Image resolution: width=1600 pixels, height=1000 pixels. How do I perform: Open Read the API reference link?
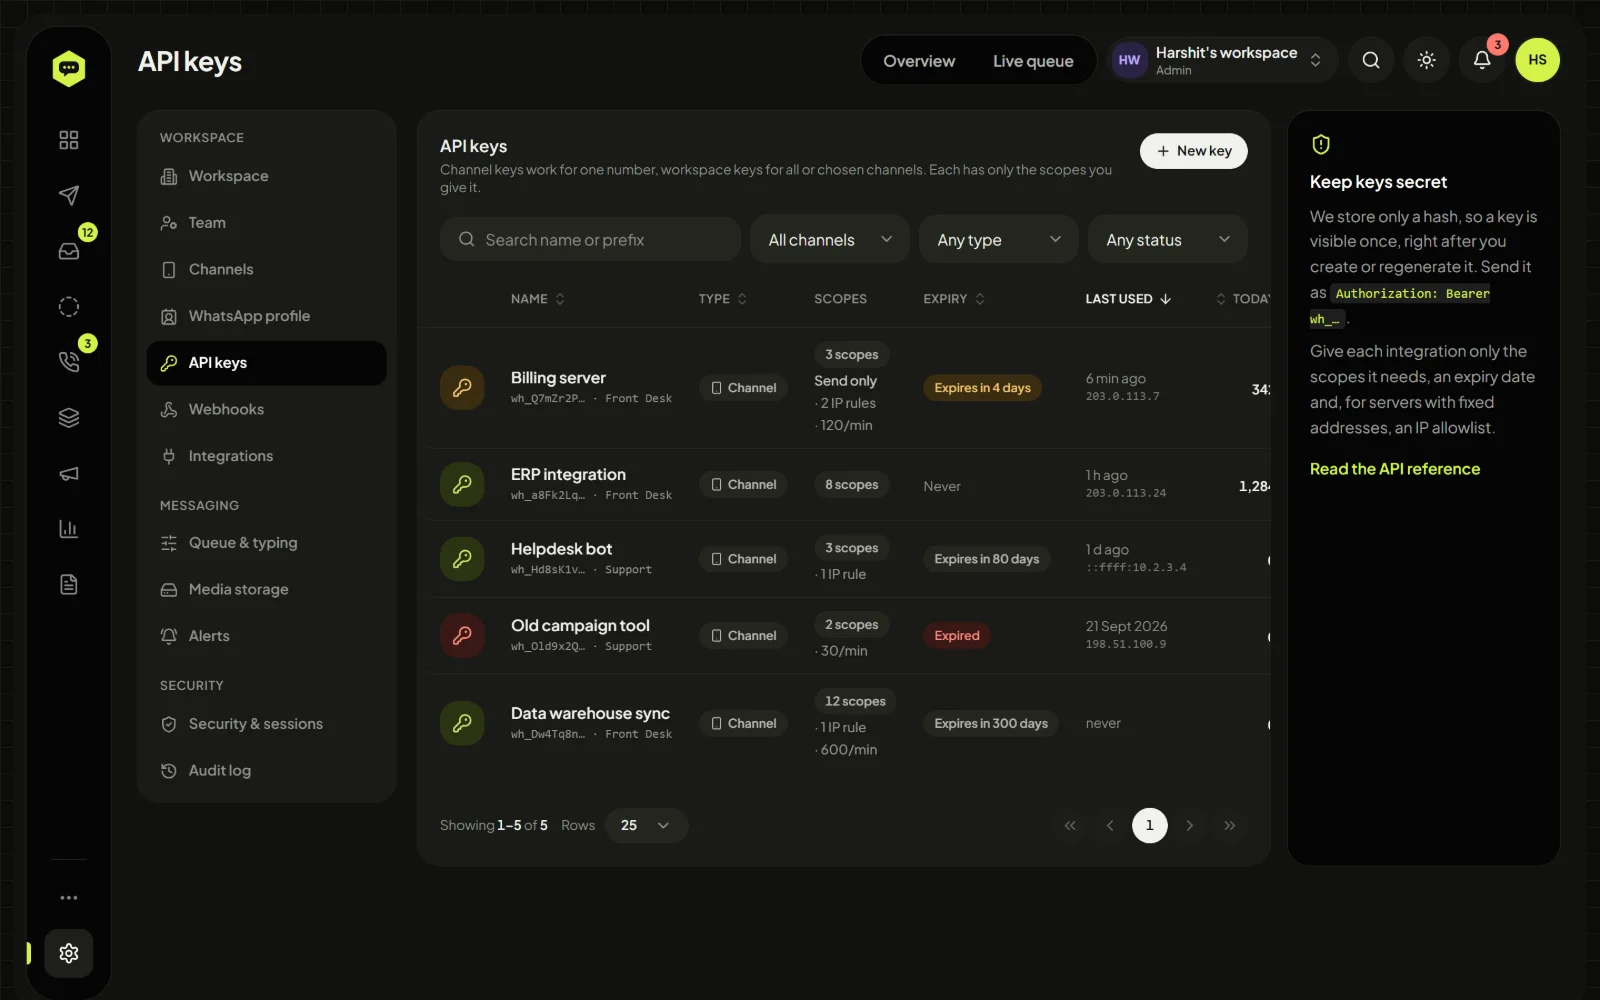[1394, 469]
